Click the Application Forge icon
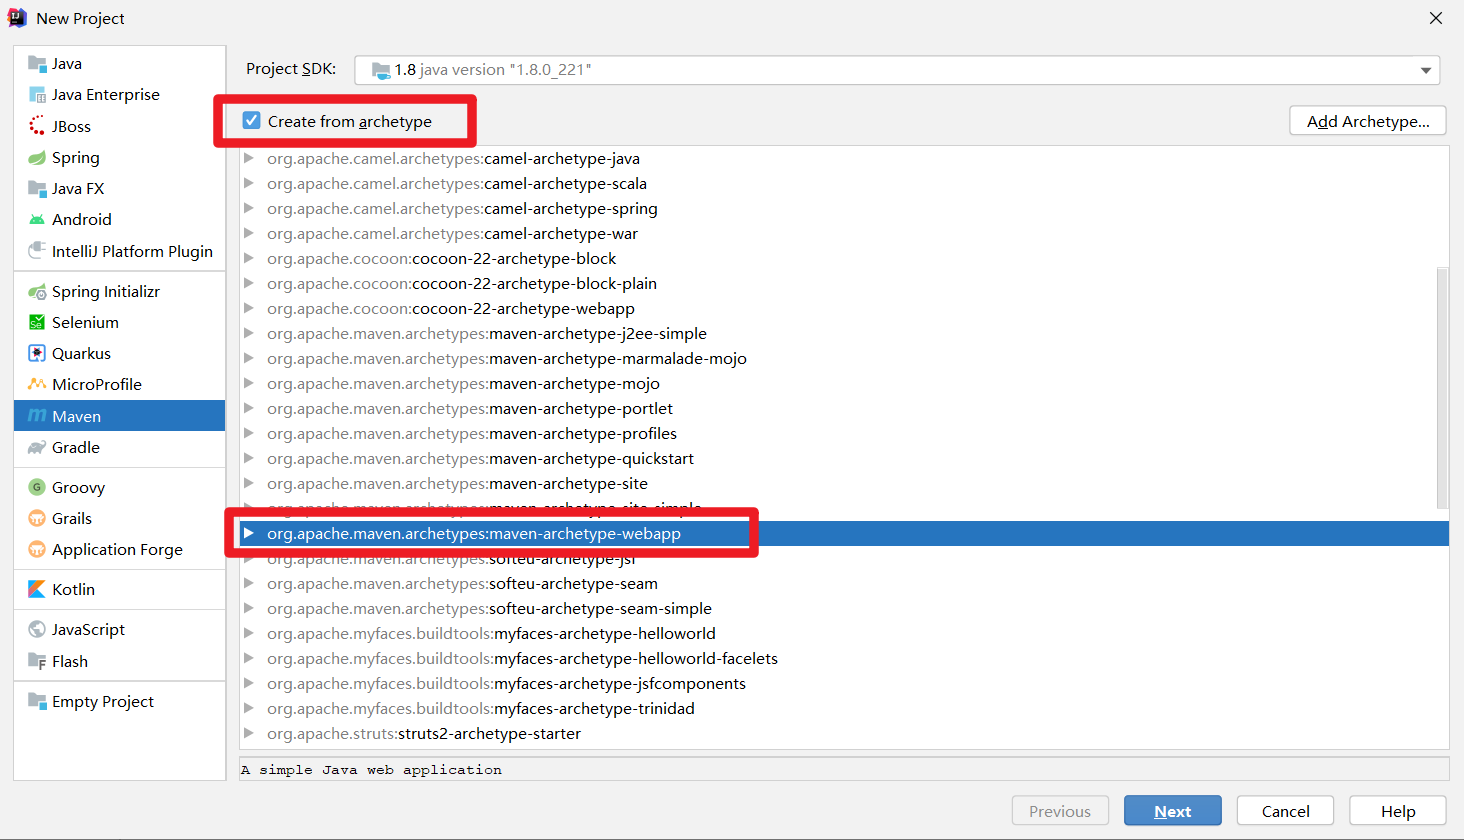Image resolution: width=1464 pixels, height=840 pixels. [x=37, y=550]
